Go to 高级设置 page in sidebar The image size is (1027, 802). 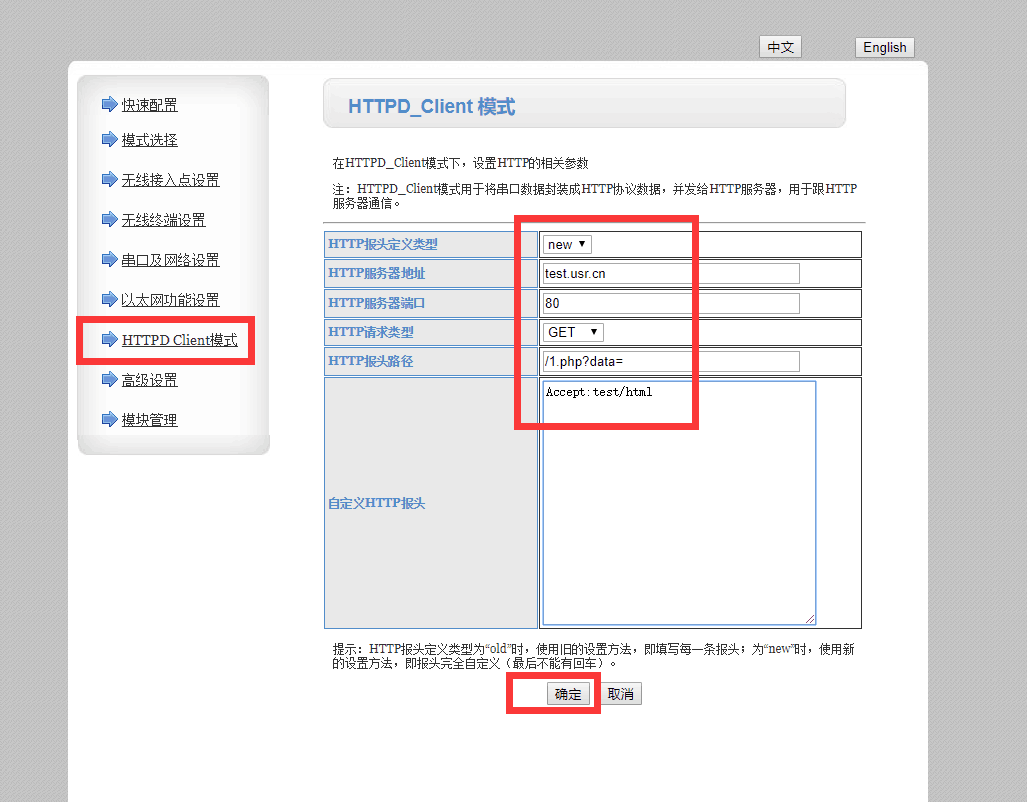pos(149,380)
